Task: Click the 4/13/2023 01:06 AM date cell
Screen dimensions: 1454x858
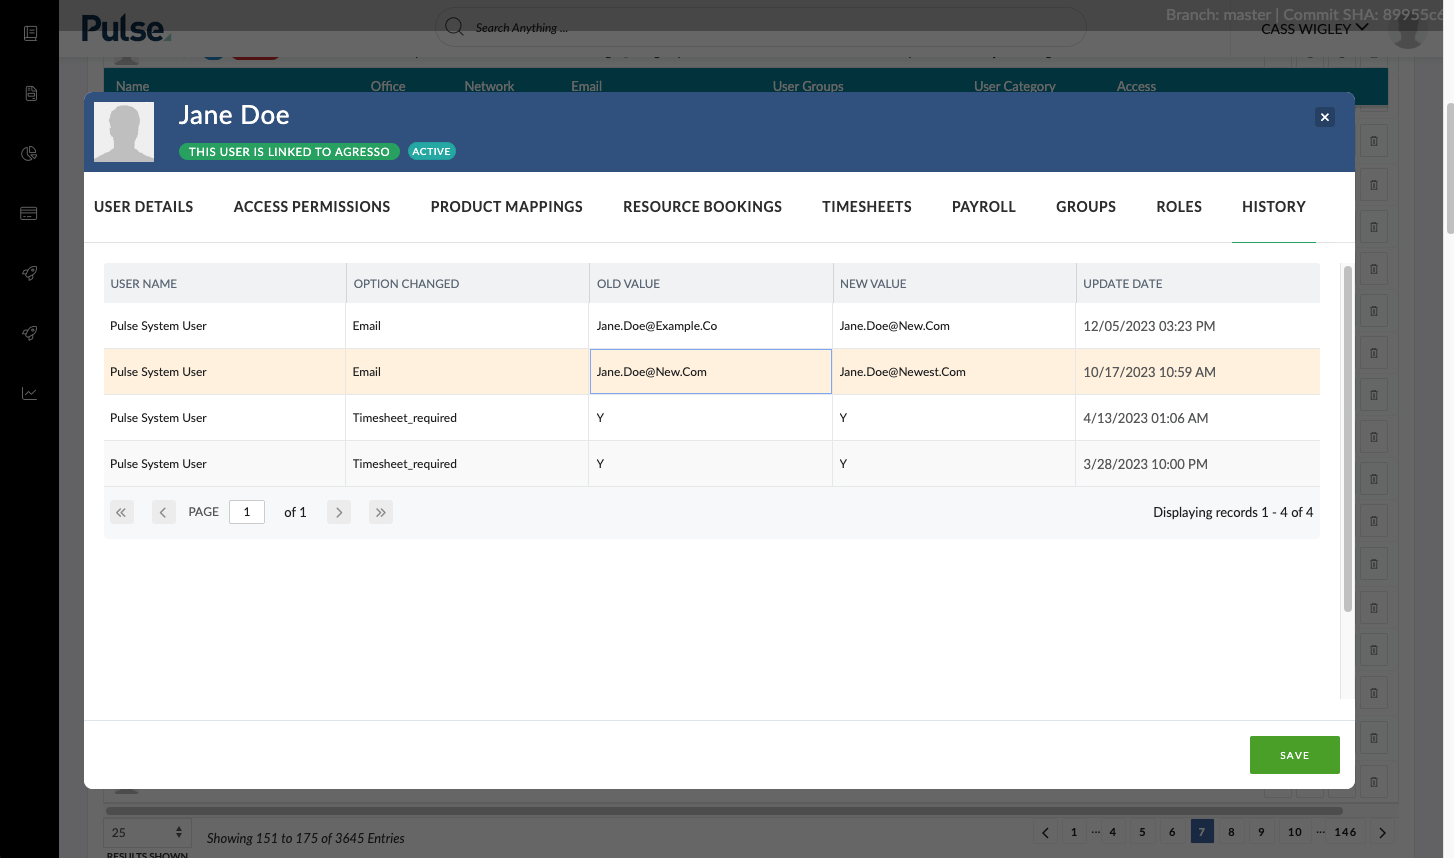Action: 1198,418
